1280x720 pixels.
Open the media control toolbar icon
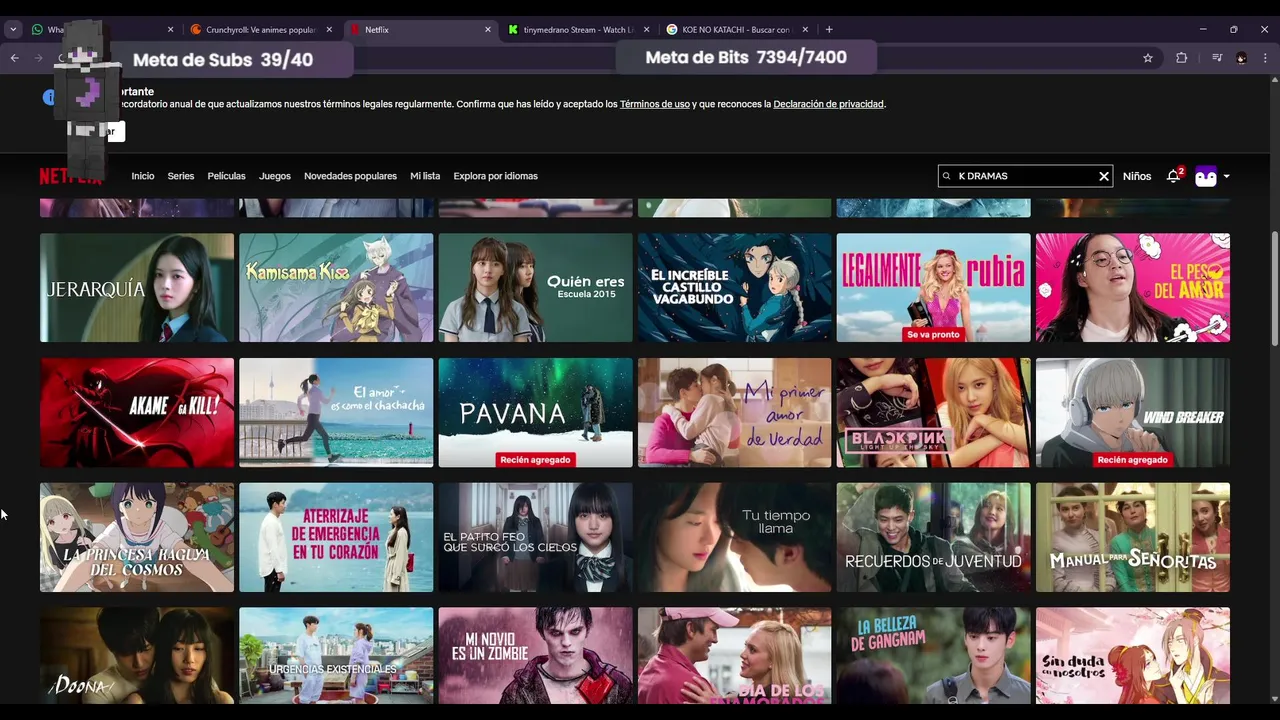tap(1217, 58)
